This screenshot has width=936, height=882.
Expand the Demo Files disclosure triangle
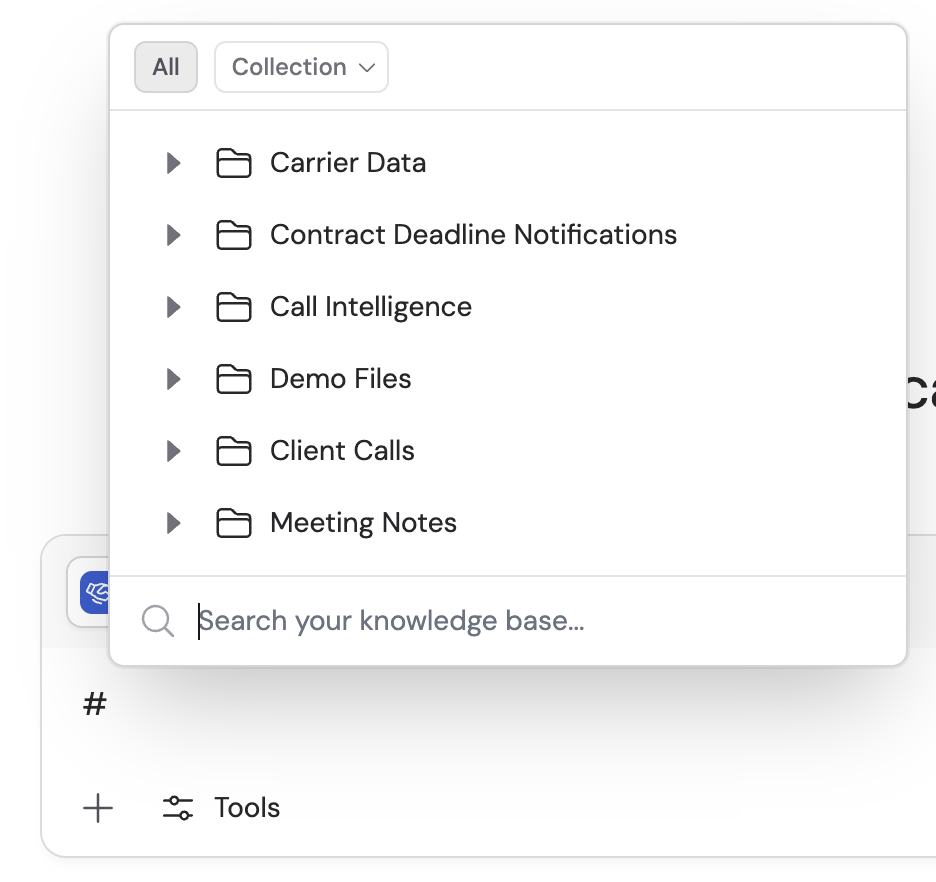pos(174,379)
